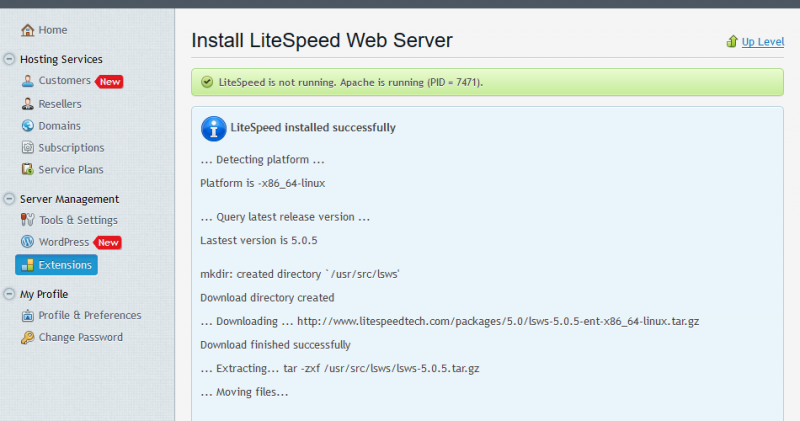Click the Change Password key icon
This screenshot has height=421, width=800.
point(28,337)
